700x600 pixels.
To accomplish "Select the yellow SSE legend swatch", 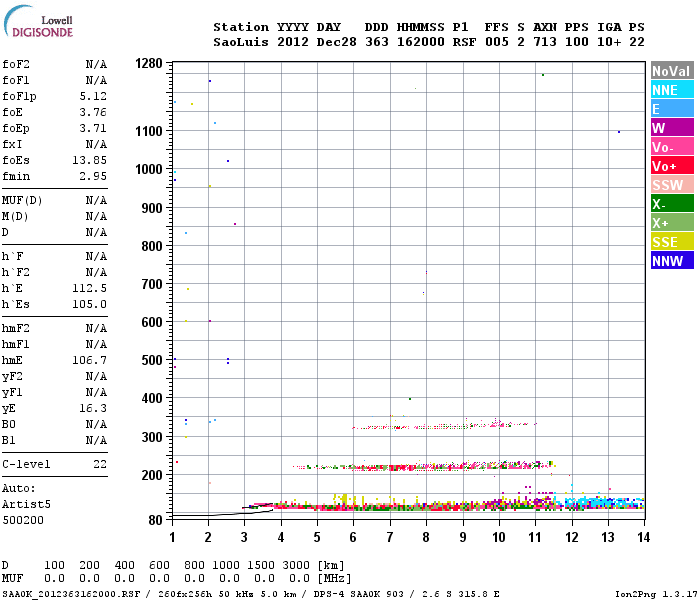I will click(x=672, y=242).
